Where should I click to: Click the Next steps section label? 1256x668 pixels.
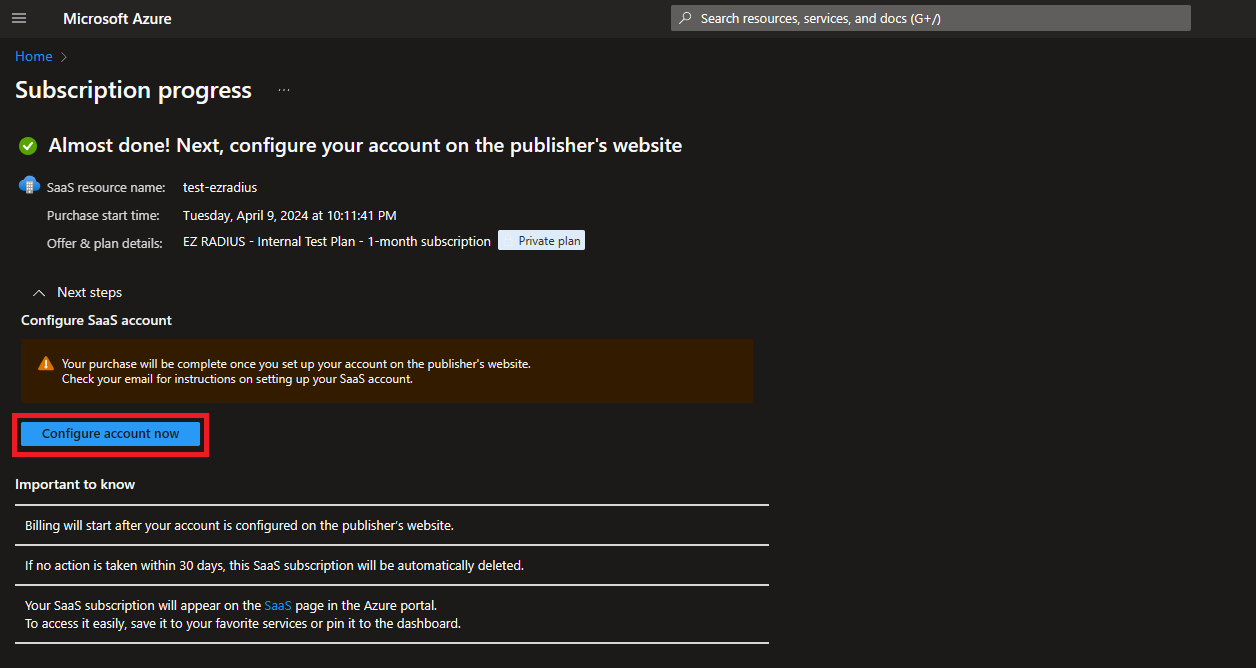(89, 293)
